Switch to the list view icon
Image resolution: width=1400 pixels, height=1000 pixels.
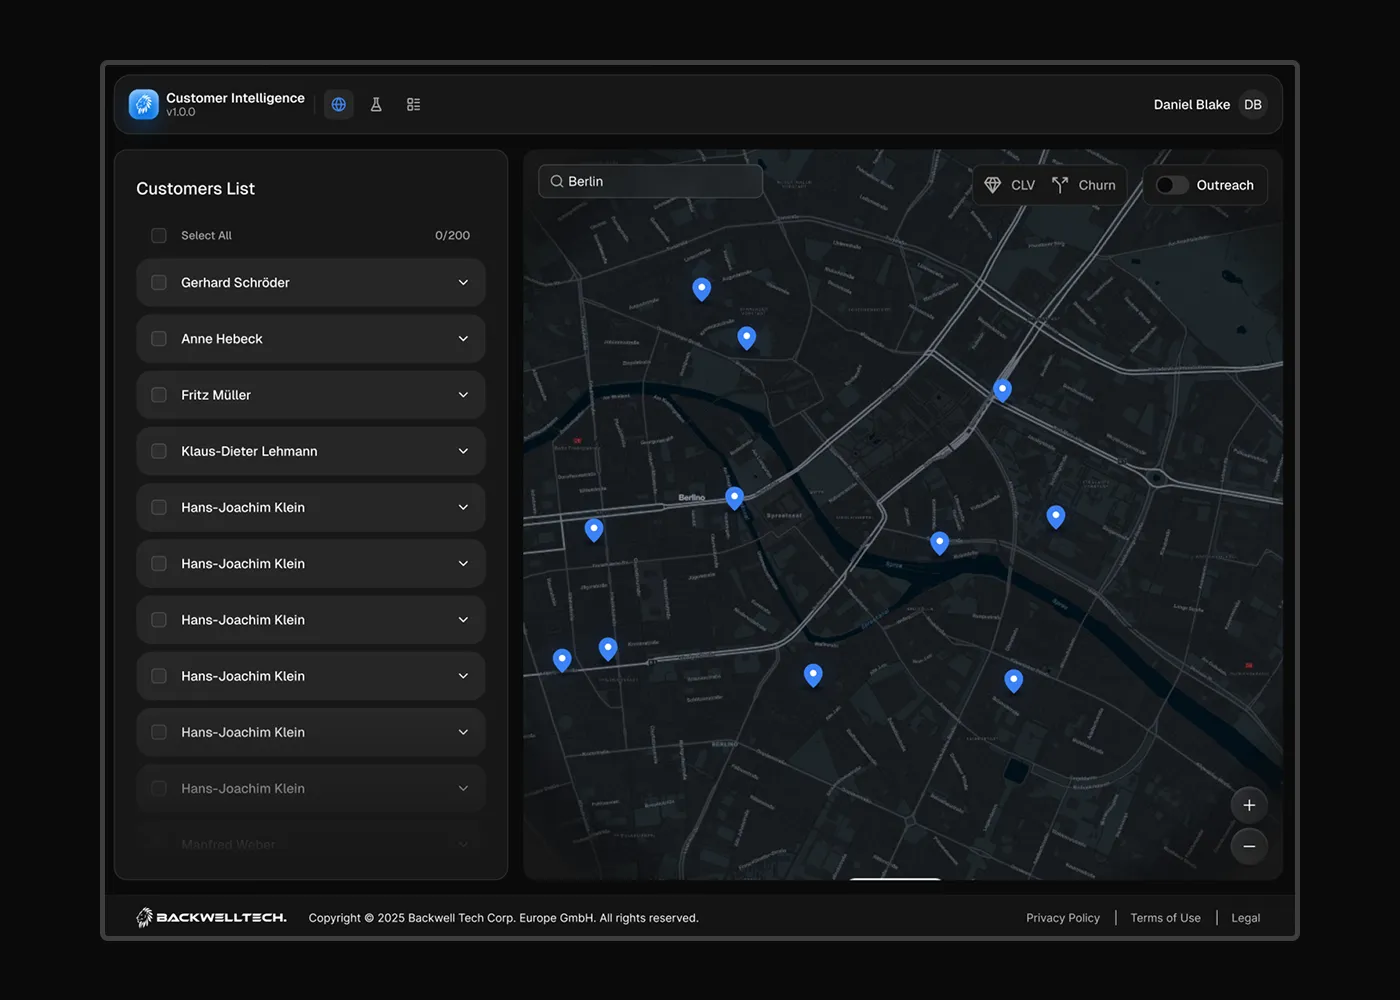coord(413,104)
